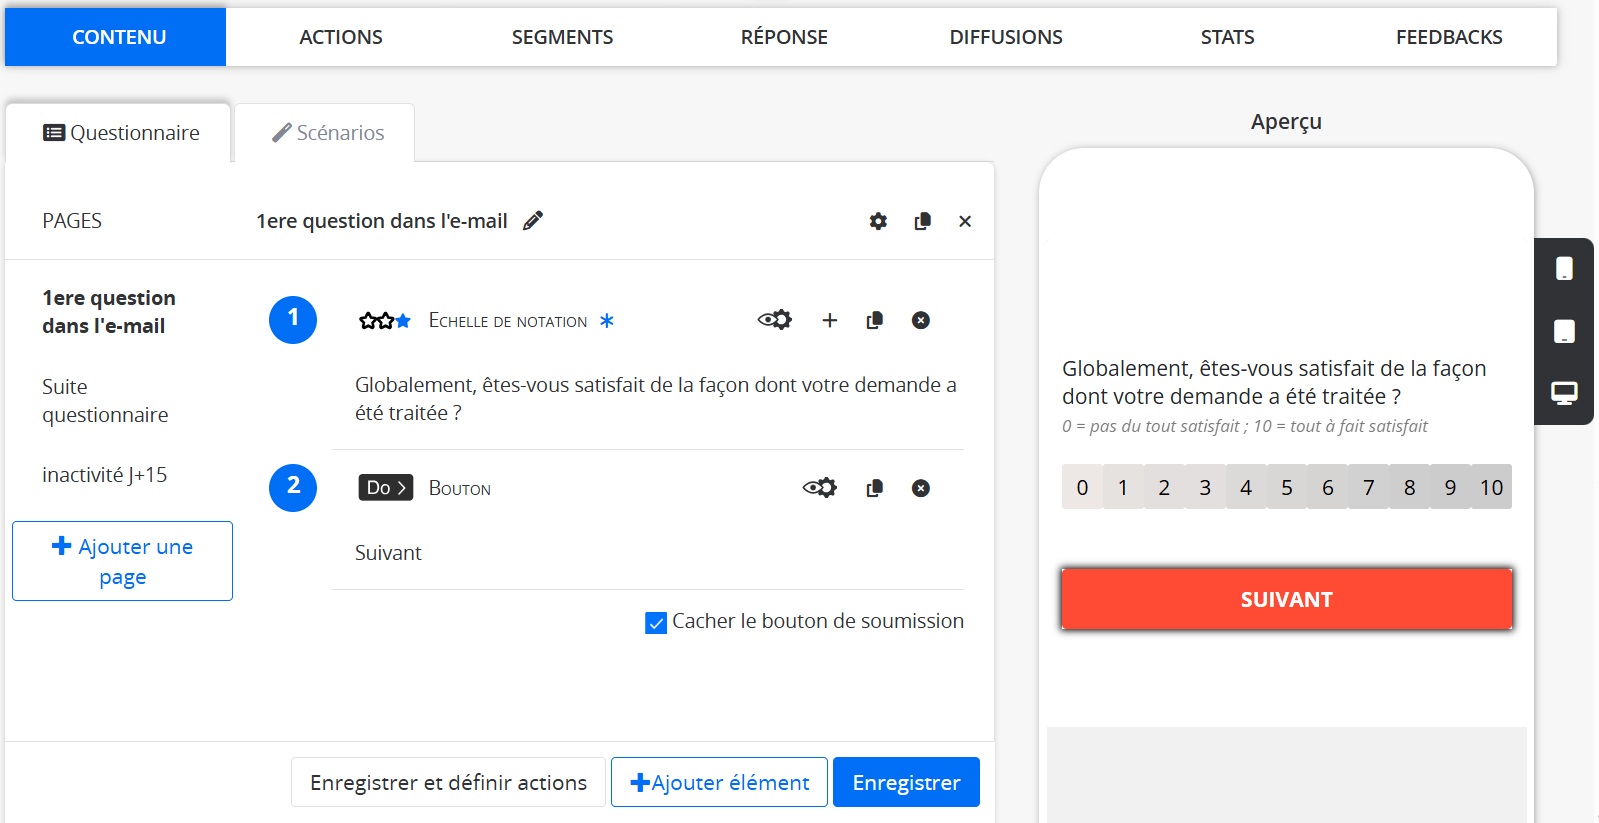This screenshot has height=823, width=1599.
Task: Select the 'Suite questionnaire' page
Action: (105, 401)
